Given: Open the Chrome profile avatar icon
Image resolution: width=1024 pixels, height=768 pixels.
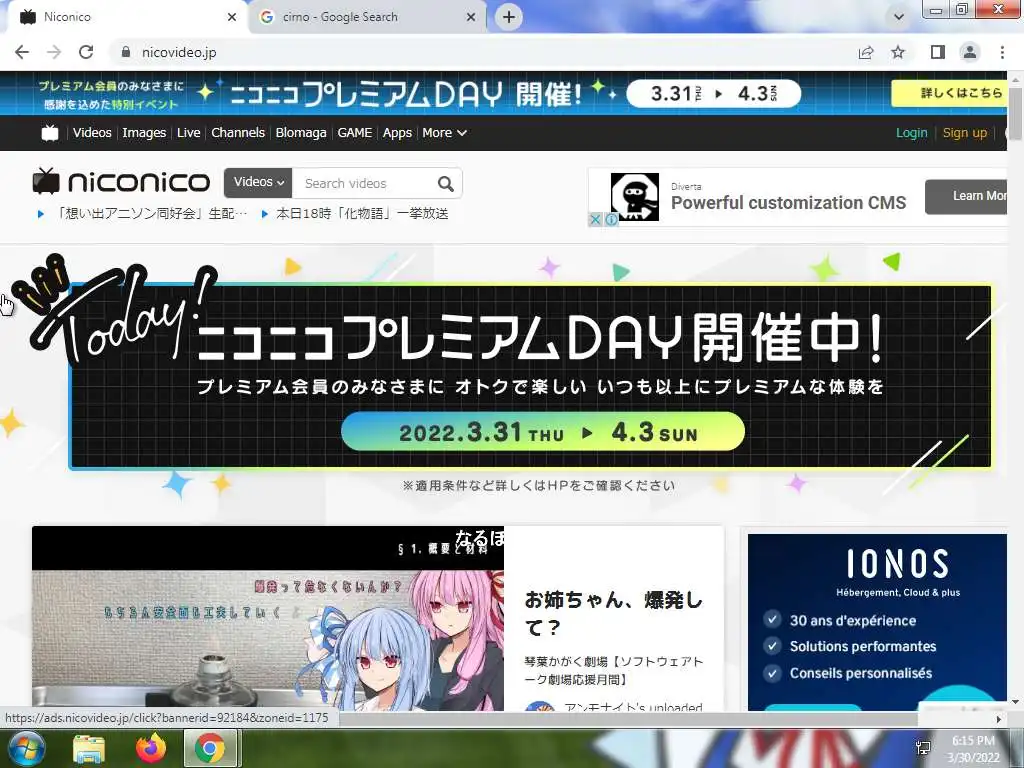Looking at the screenshot, I should click(x=970, y=52).
